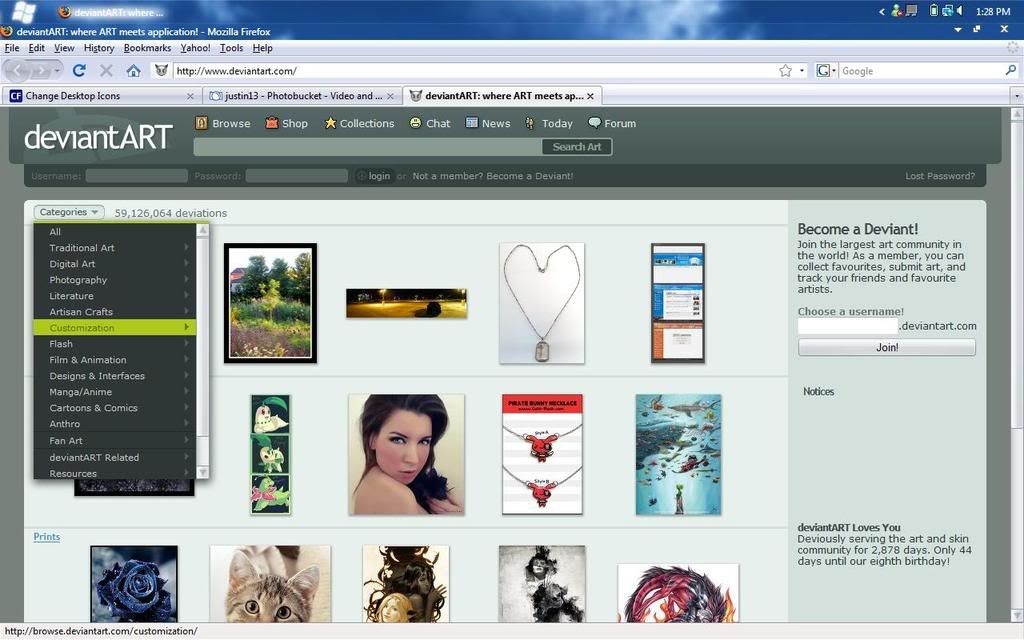Click the Choose a username field

tap(848, 326)
